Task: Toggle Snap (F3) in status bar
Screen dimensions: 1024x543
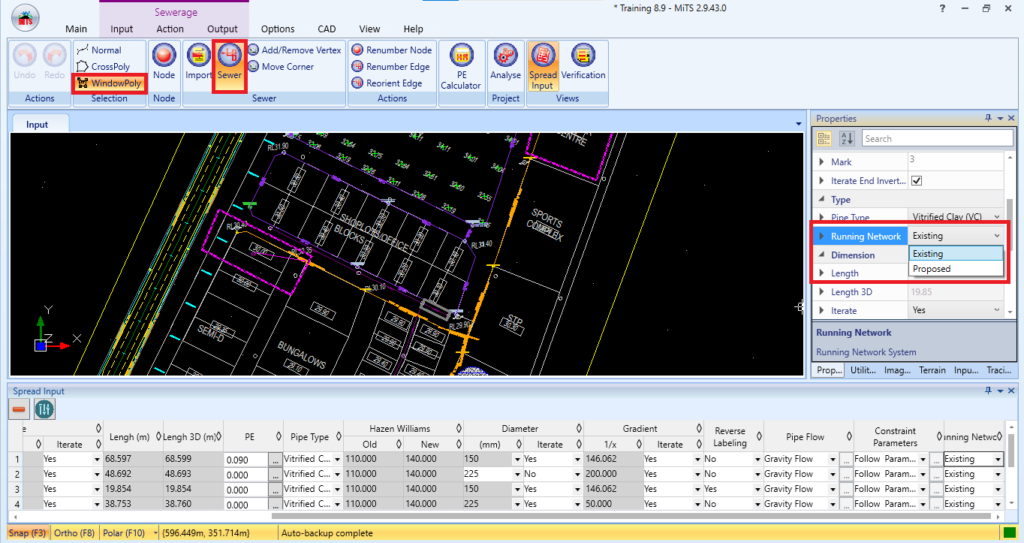Action: click(x=27, y=533)
